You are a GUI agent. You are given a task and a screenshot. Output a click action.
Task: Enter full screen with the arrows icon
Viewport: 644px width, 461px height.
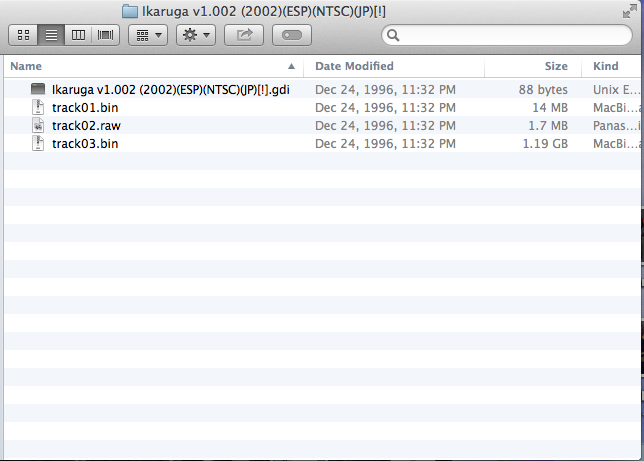pyautogui.click(x=630, y=12)
